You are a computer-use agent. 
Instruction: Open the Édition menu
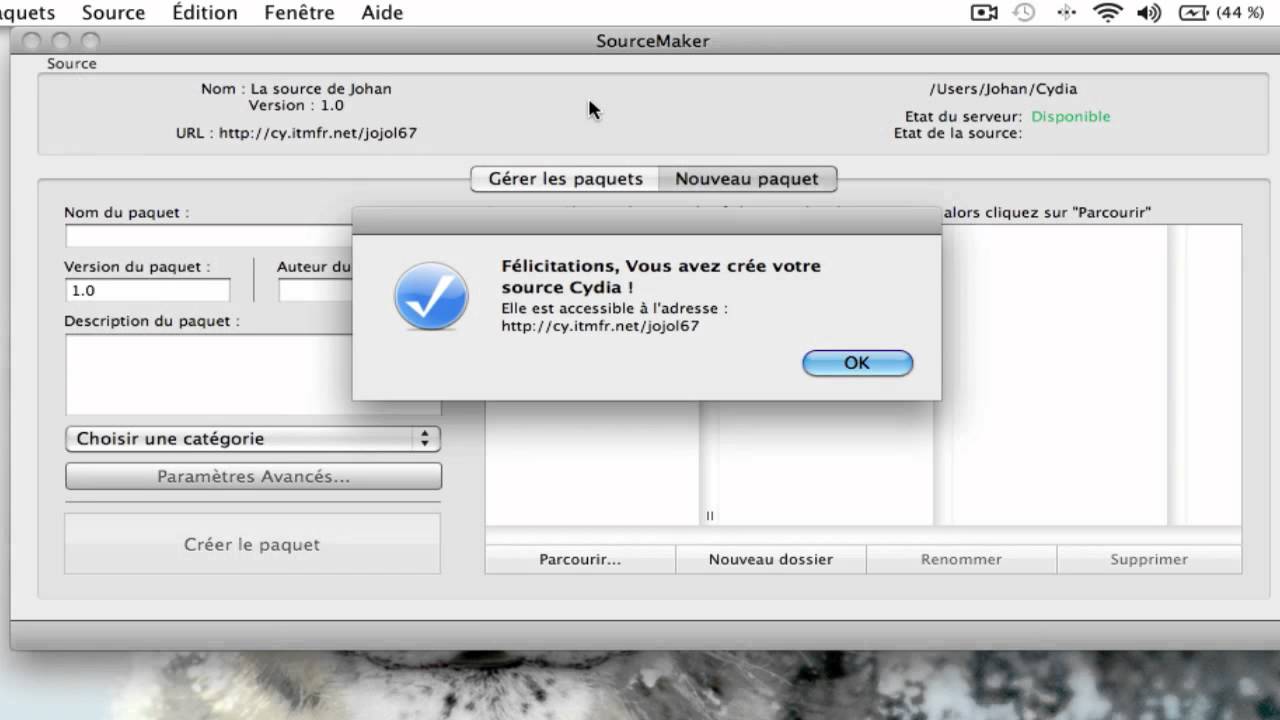pos(205,13)
